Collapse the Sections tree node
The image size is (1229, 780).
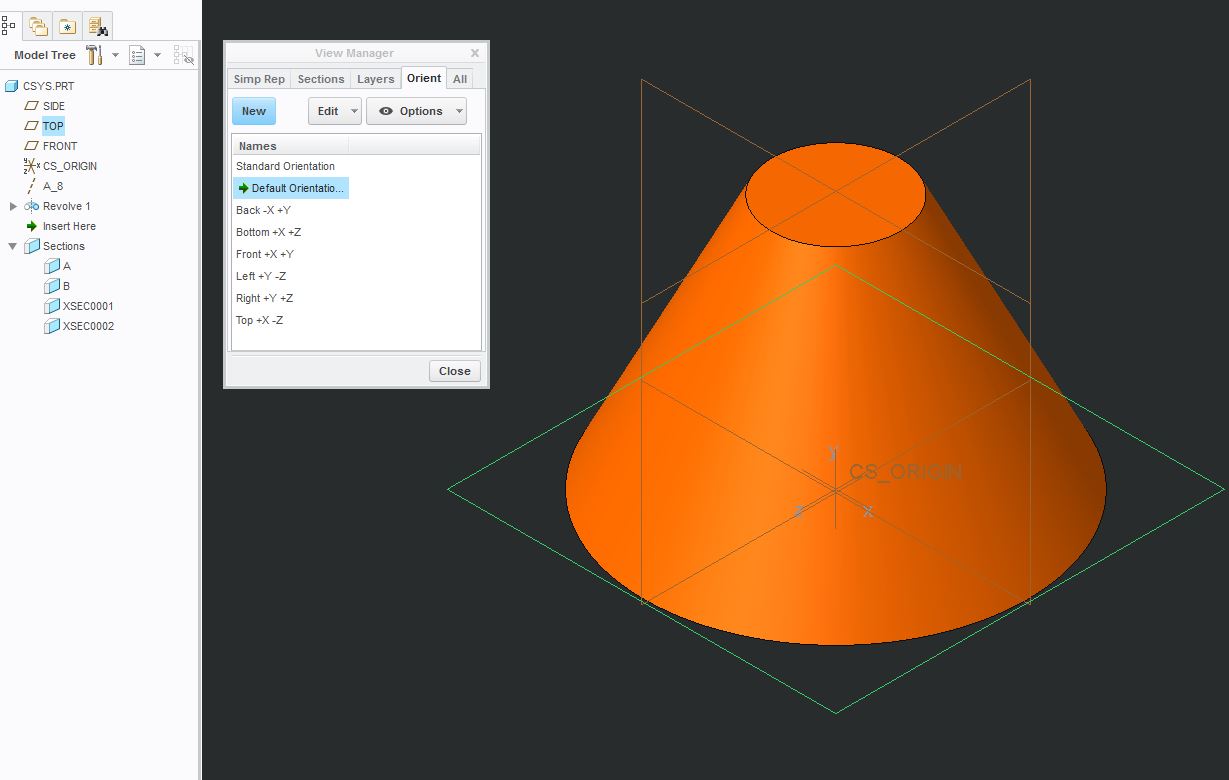tap(13, 246)
